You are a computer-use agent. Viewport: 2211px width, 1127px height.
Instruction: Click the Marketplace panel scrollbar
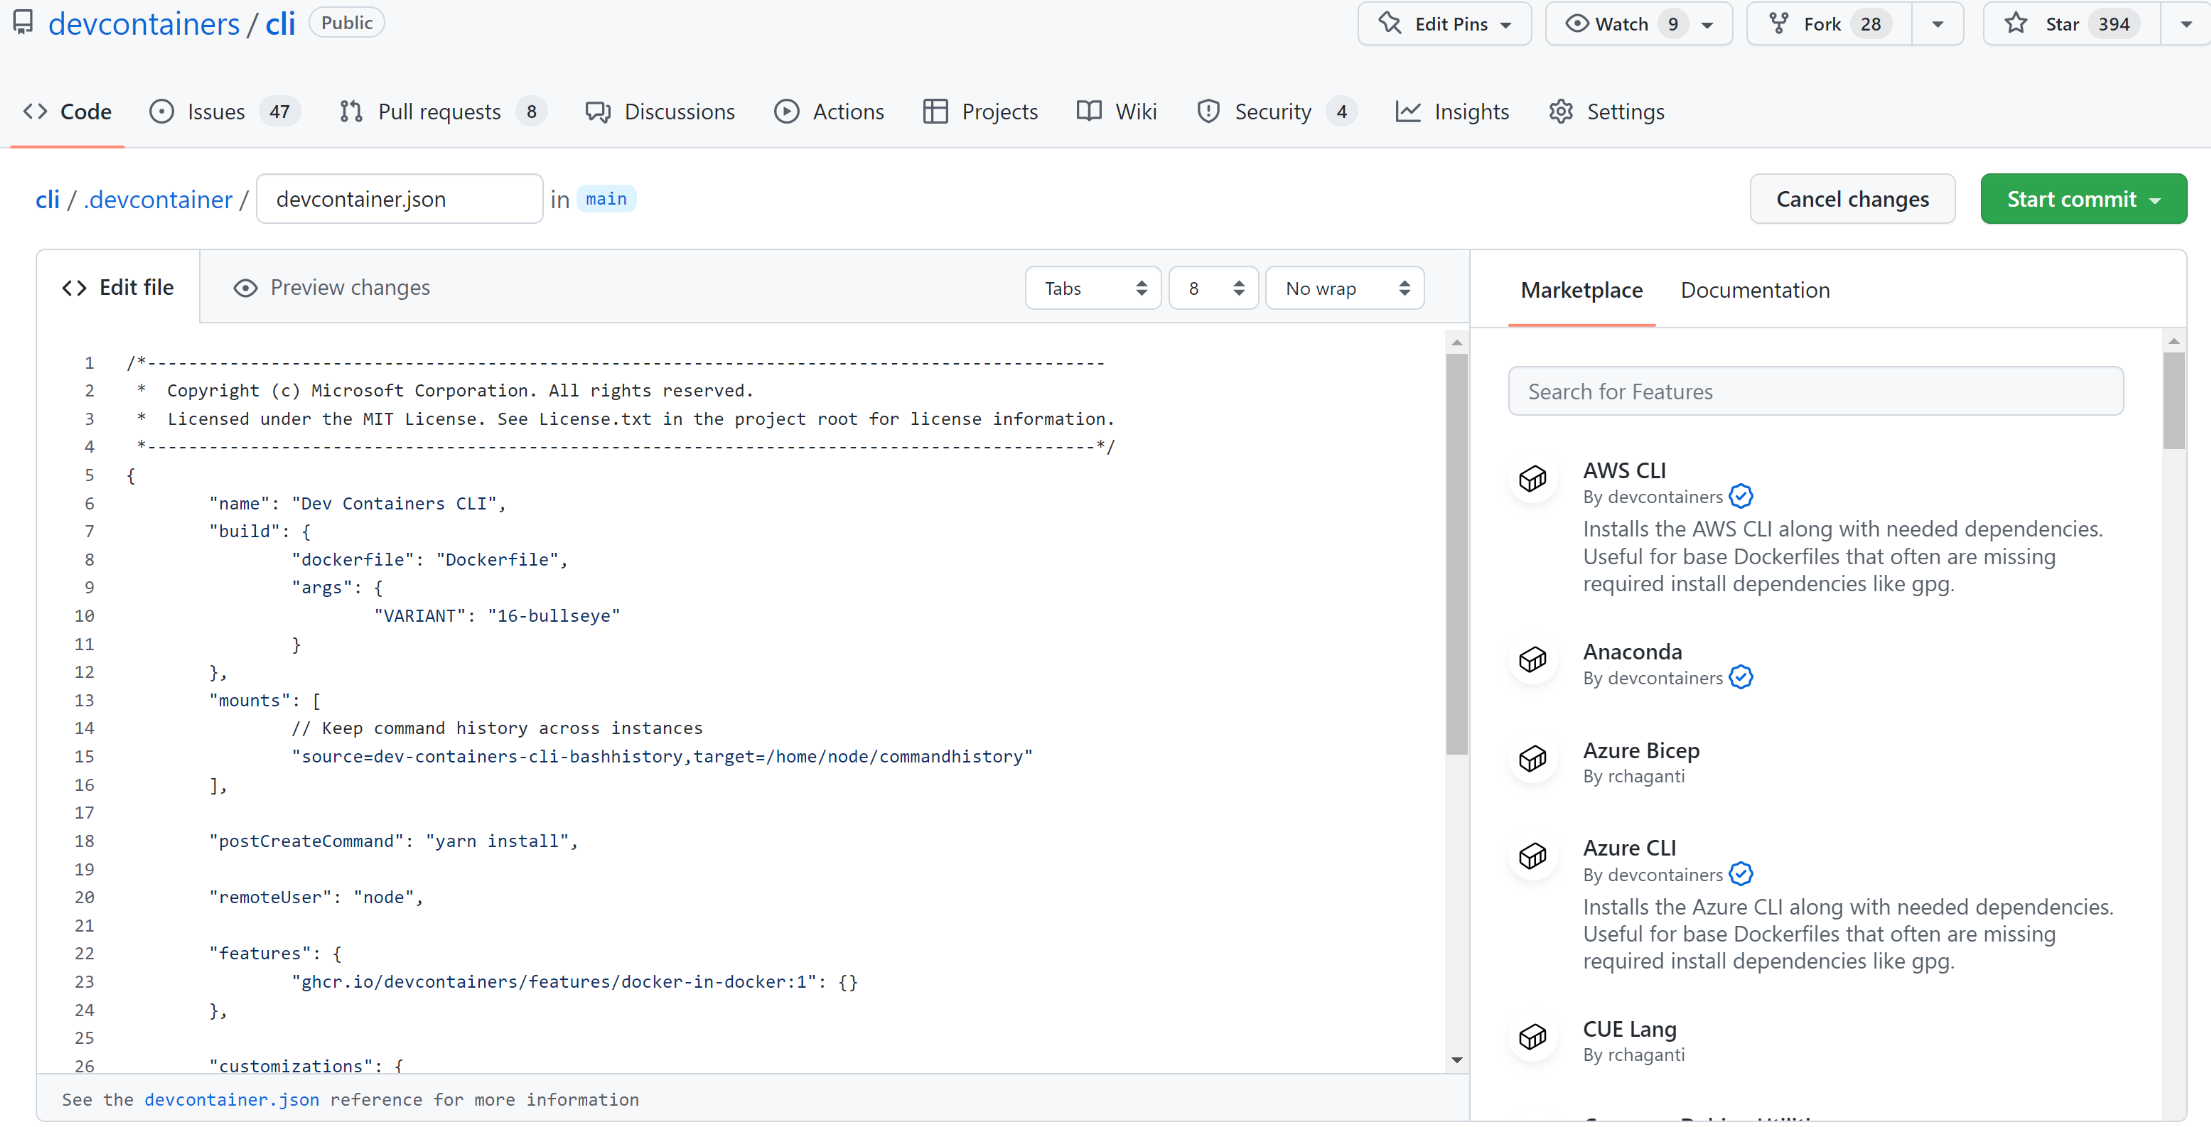2173,400
